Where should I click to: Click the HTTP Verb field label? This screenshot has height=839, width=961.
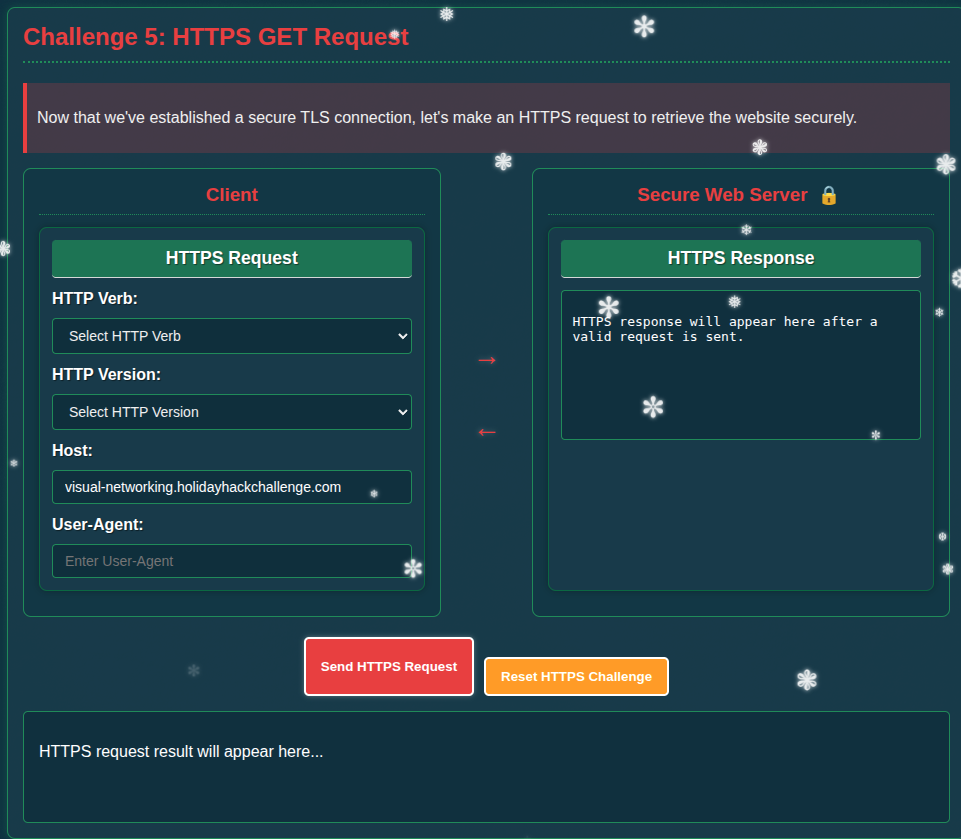coord(95,298)
